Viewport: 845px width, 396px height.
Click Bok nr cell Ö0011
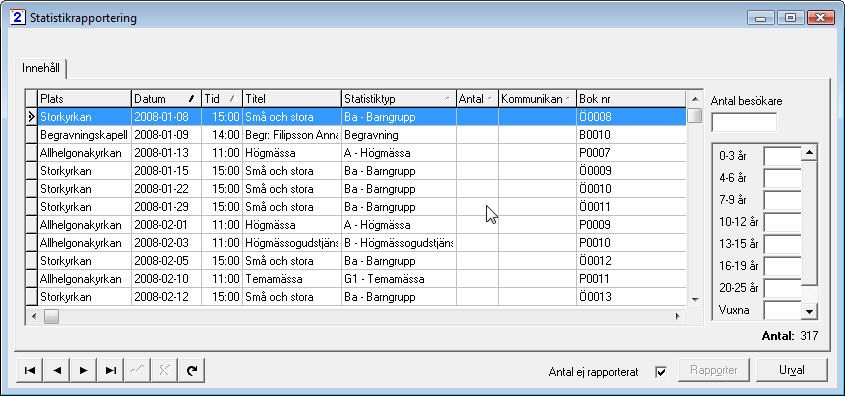click(x=631, y=207)
